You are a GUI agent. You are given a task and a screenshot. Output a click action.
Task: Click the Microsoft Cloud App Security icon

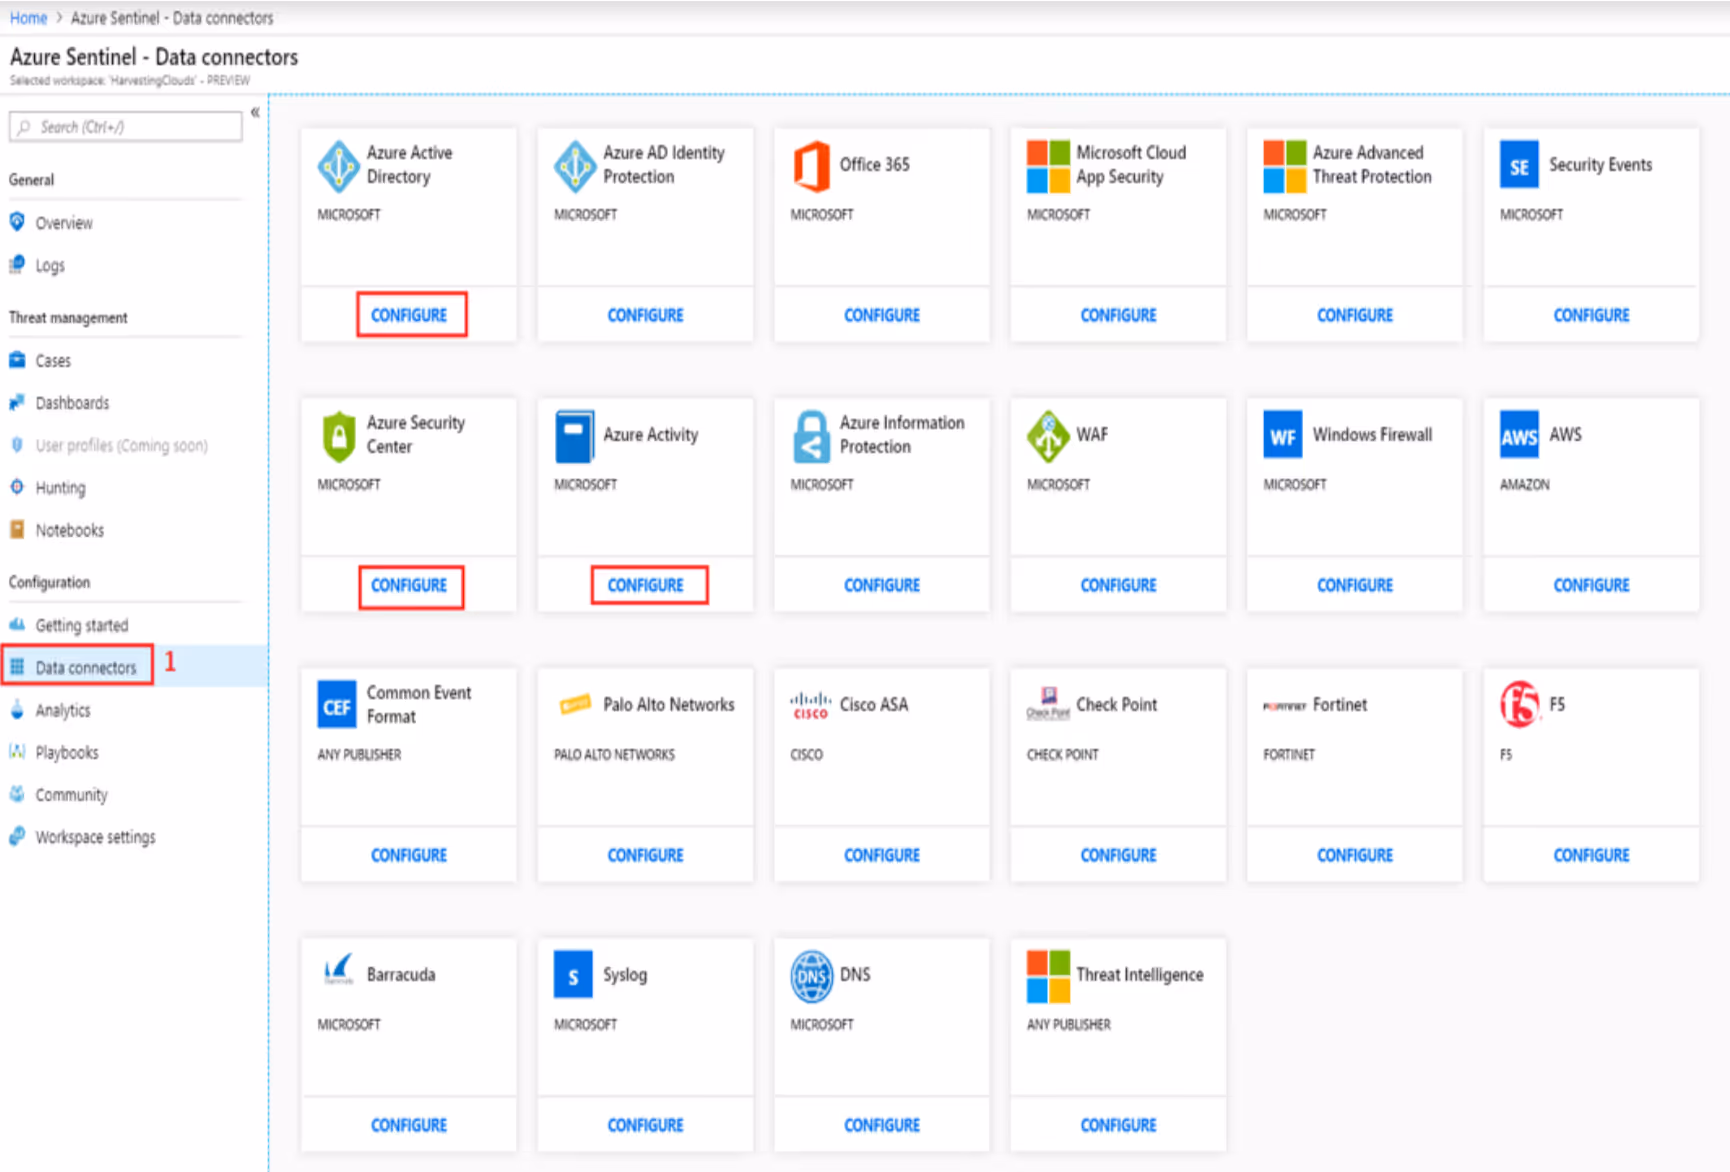(1048, 166)
